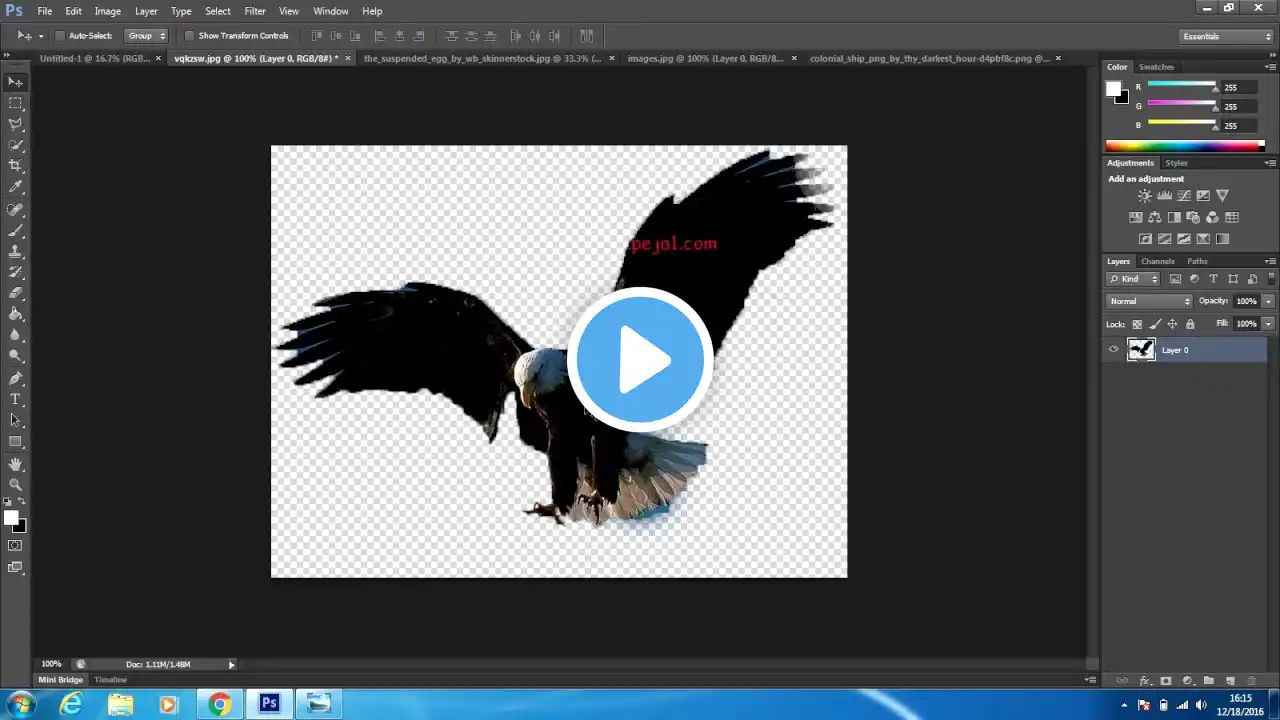This screenshot has height=720, width=1280.
Task: Enable Show Transform Controls checkbox
Action: click(190, 36)
